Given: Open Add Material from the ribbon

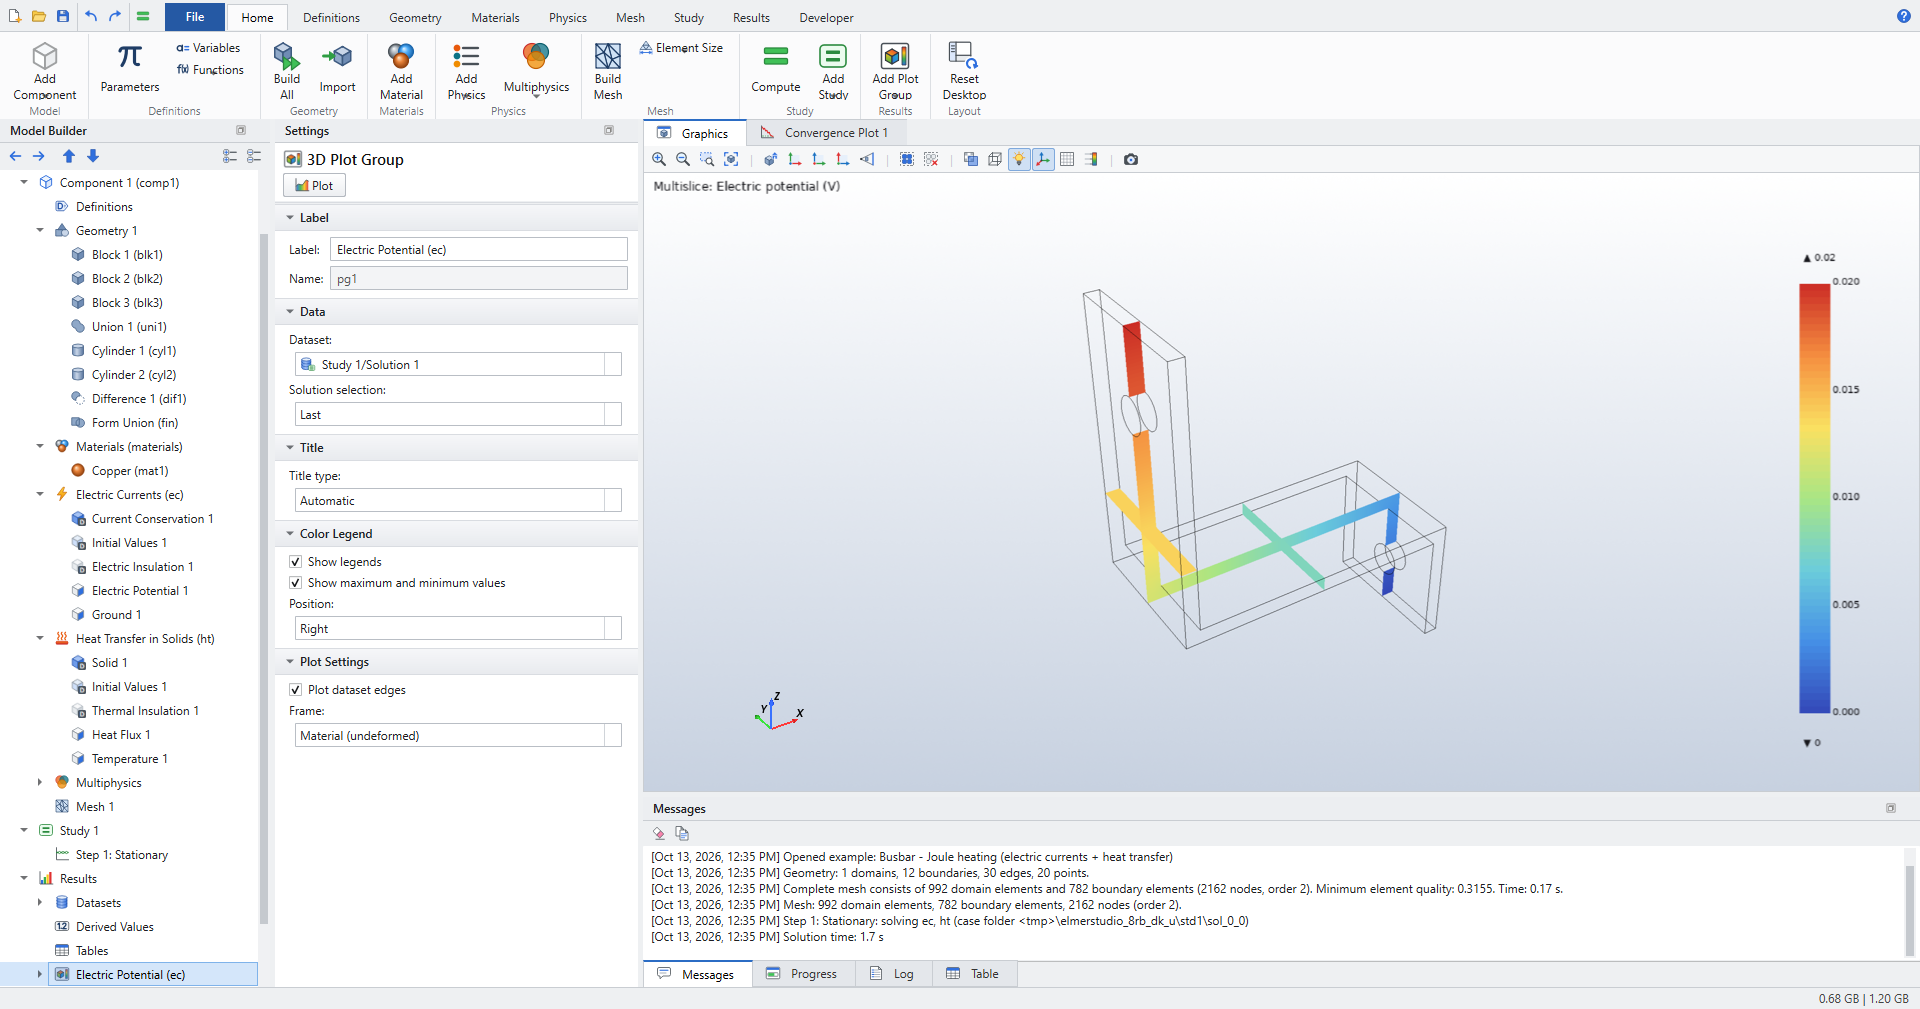Looking at the screenshot, I should click(401, 71).
